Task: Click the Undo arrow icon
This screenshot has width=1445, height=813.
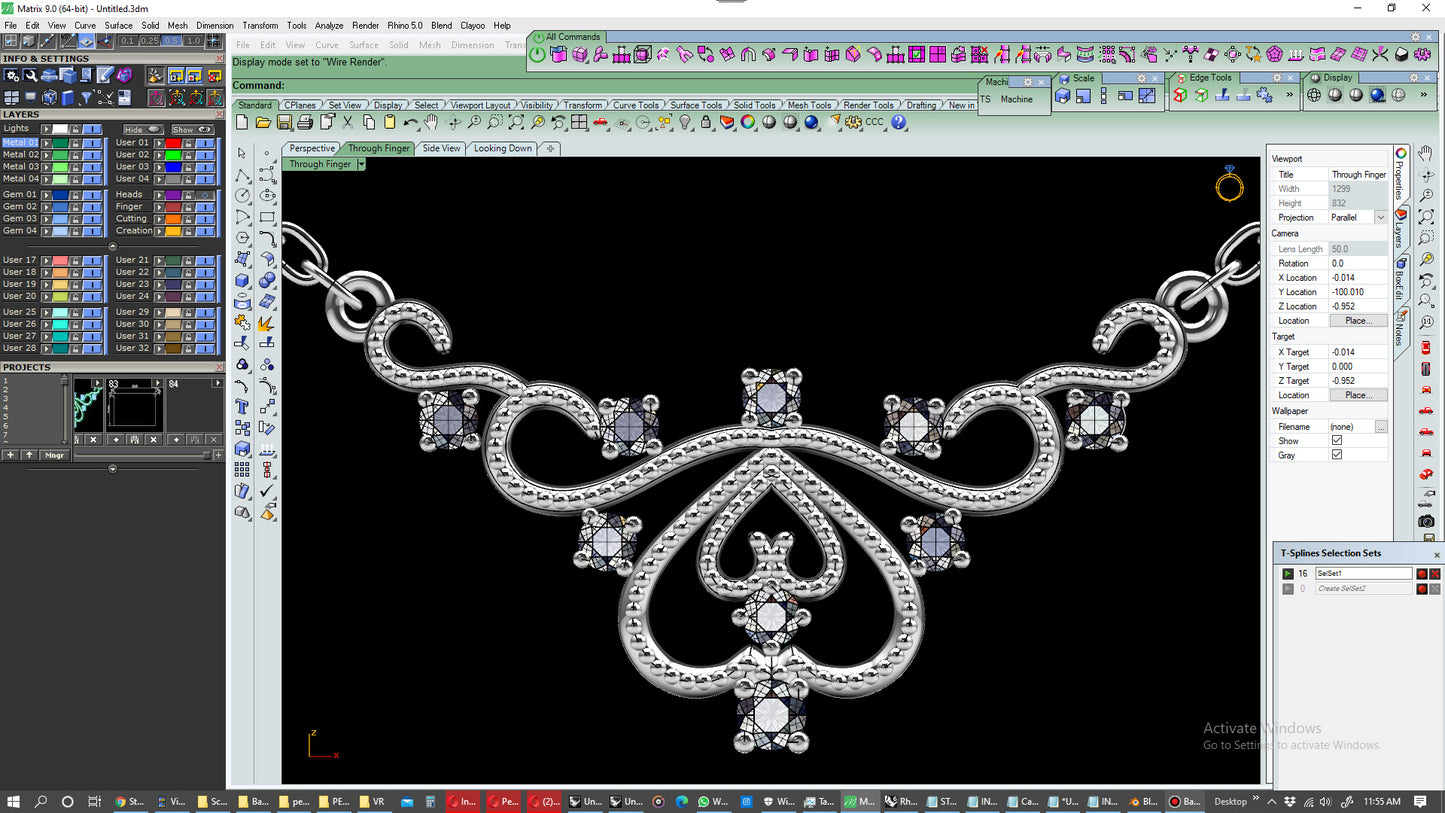Action: point(410,122)
